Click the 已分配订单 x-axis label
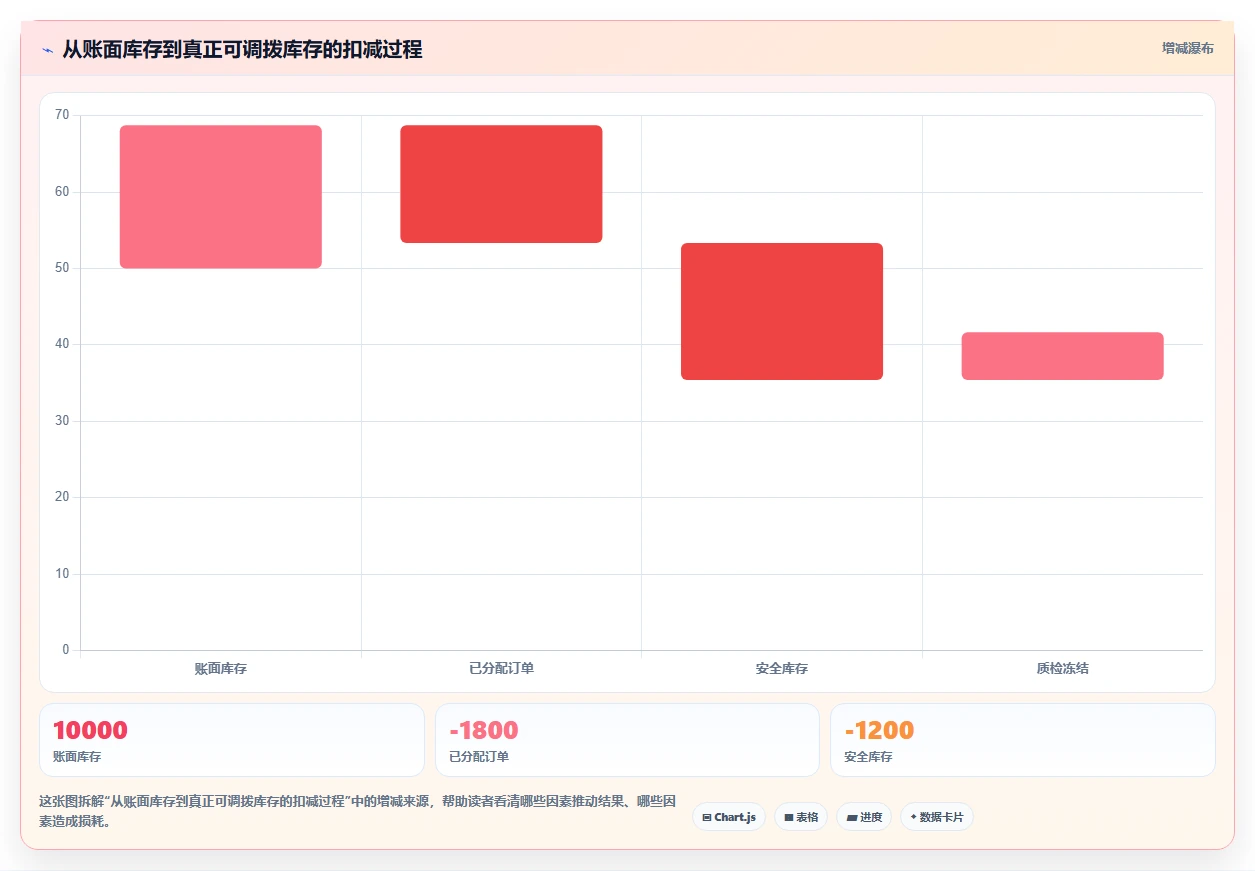The height and width of the screenshot is (871, 1255). coord(501,668)
